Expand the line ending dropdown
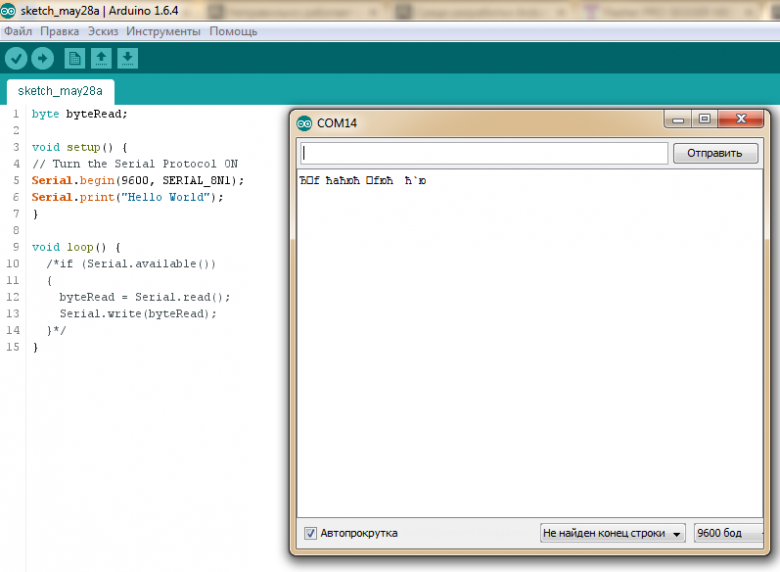Viewport: 780px width, 572px height. 612,533
